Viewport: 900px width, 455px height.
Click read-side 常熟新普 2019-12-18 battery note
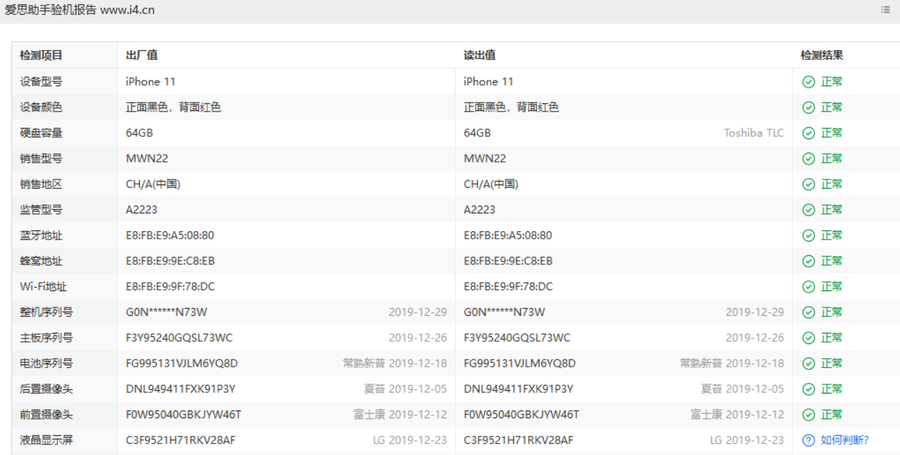coord(732,363)
